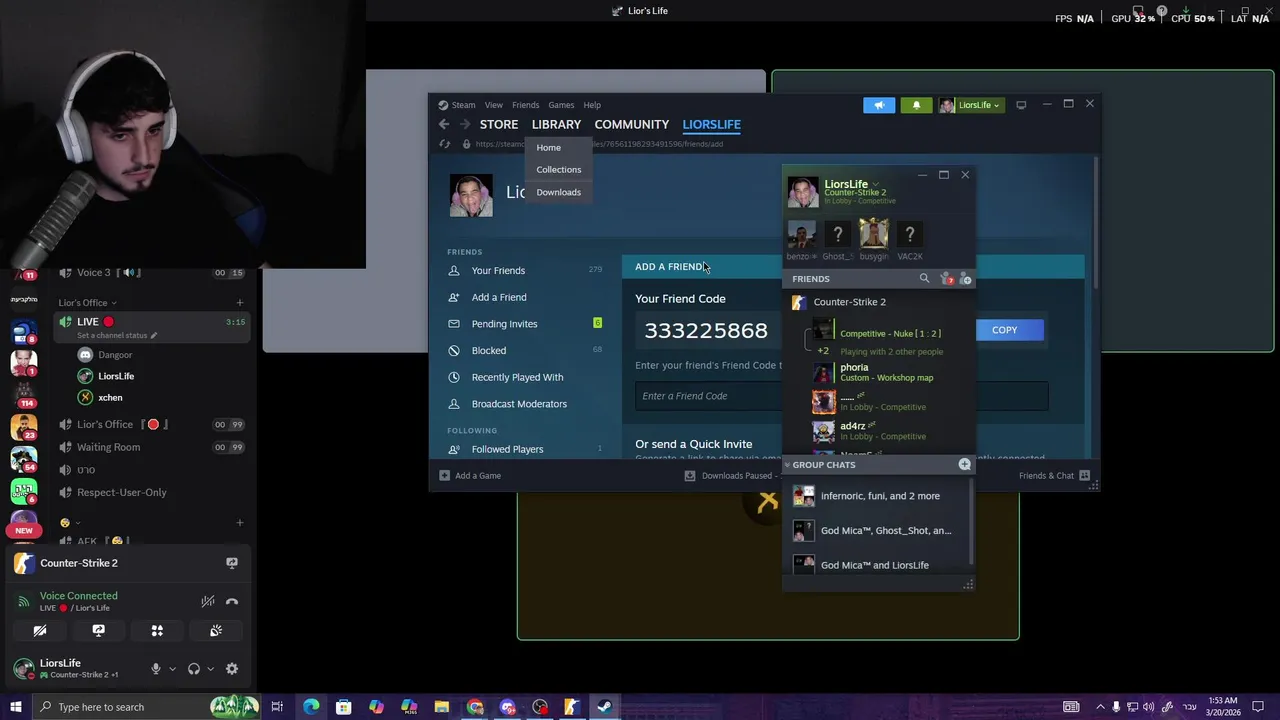Open the Friends menu in Steam
Screen dimensions: 1280x720
click(x=525, y=105)
